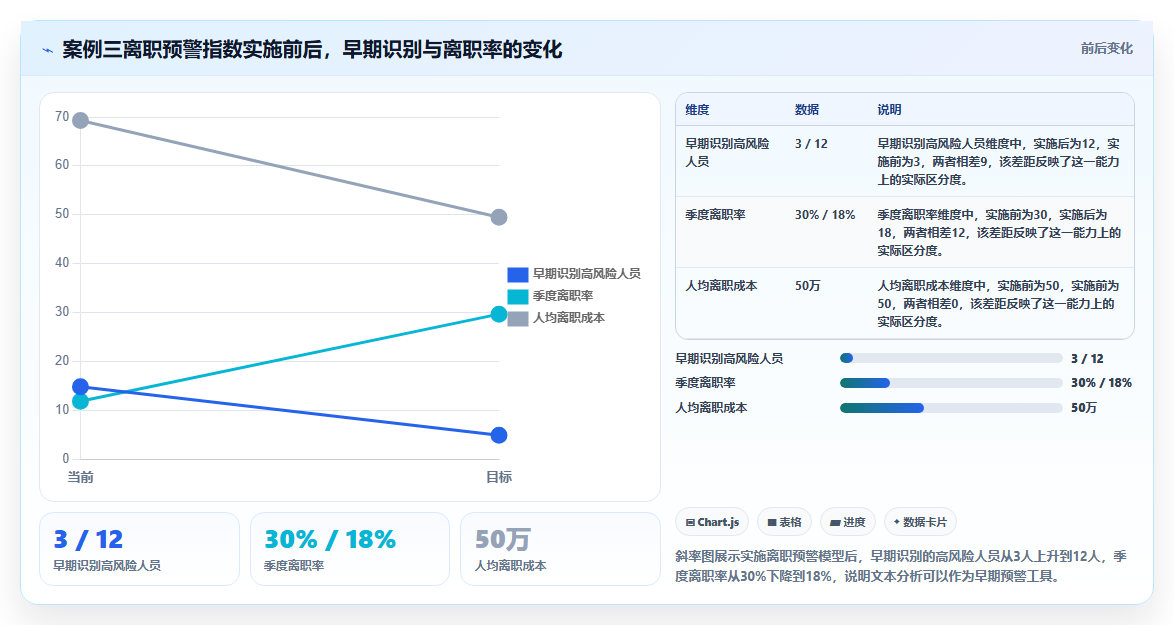This screenshot has width=1174, height=625.
Task: Click the description mentioning 两者相差0
Action: tap(999, 304)
